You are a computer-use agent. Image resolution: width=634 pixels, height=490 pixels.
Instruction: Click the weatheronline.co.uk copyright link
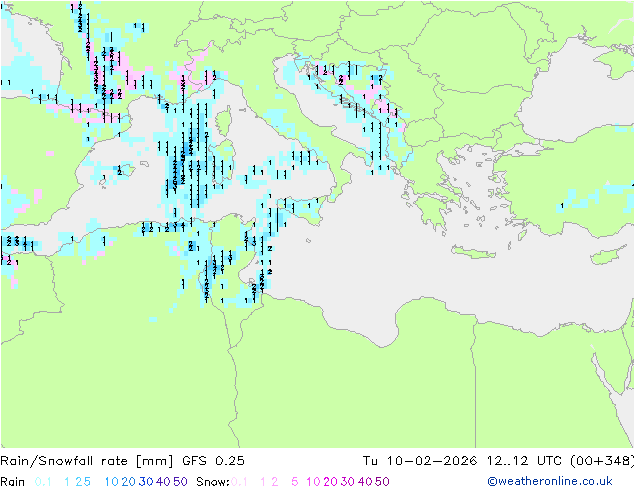549,481
